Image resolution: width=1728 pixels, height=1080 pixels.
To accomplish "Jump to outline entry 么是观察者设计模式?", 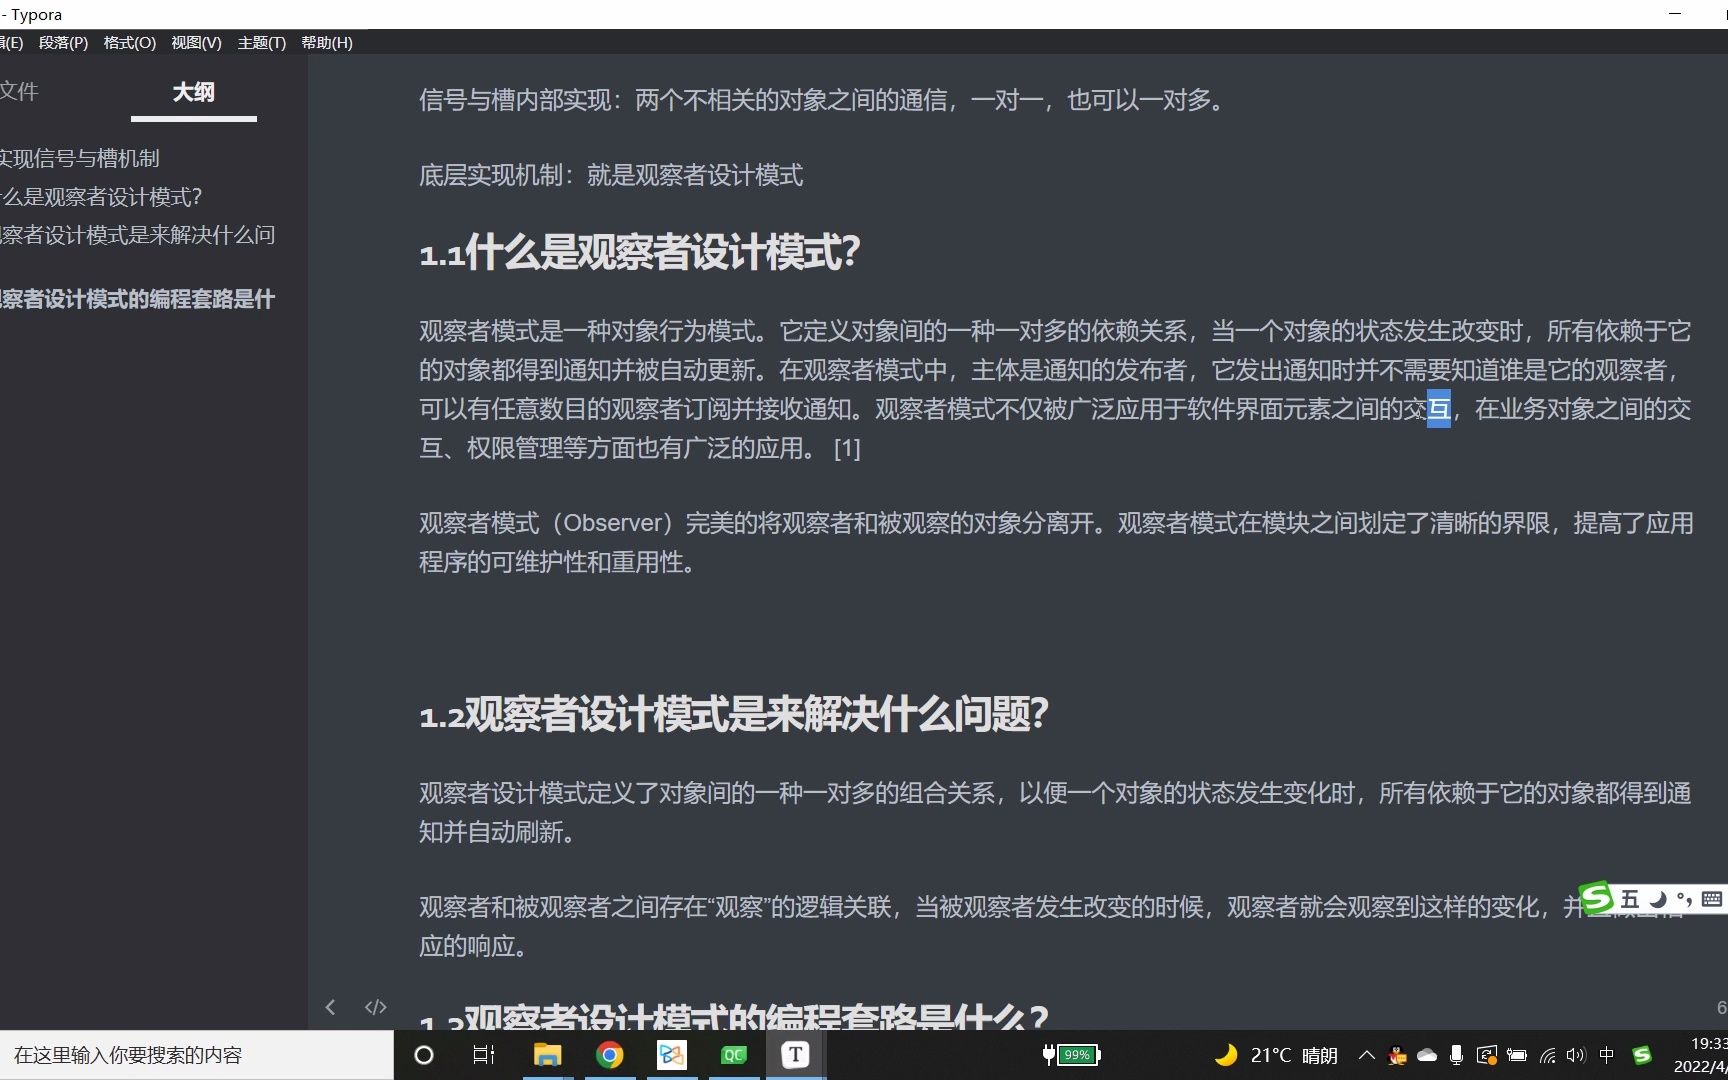I will point(101,196).
